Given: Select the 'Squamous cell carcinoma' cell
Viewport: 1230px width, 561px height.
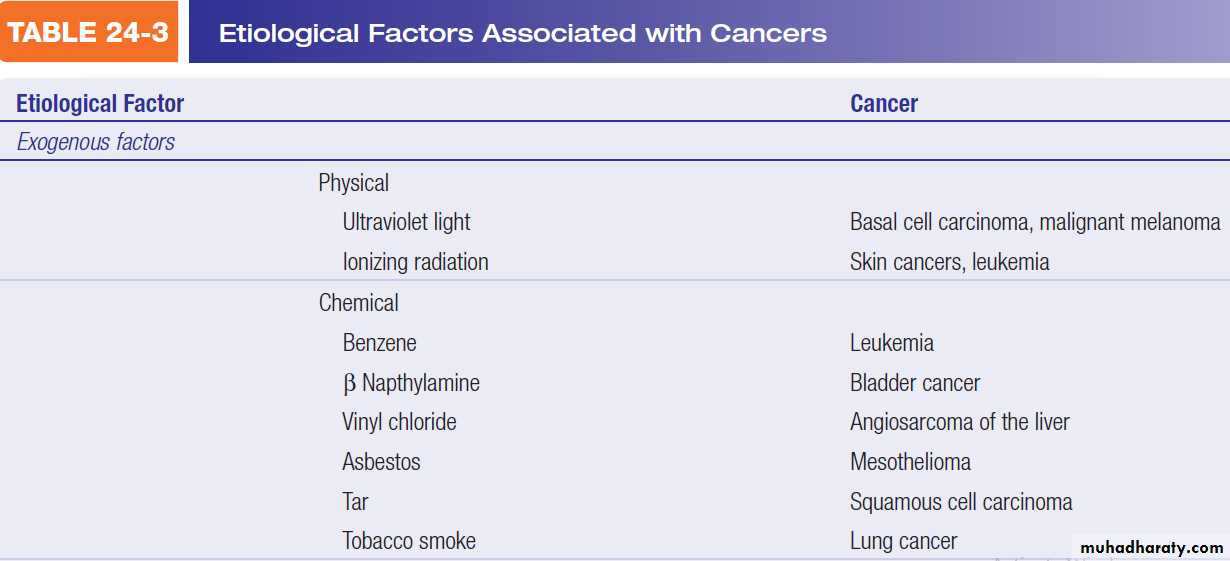Looking at the screenshot, I should click(960, 502).
